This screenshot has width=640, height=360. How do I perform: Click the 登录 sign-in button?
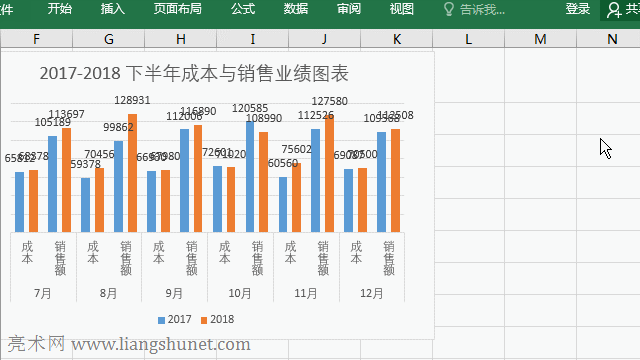[578, 9]
